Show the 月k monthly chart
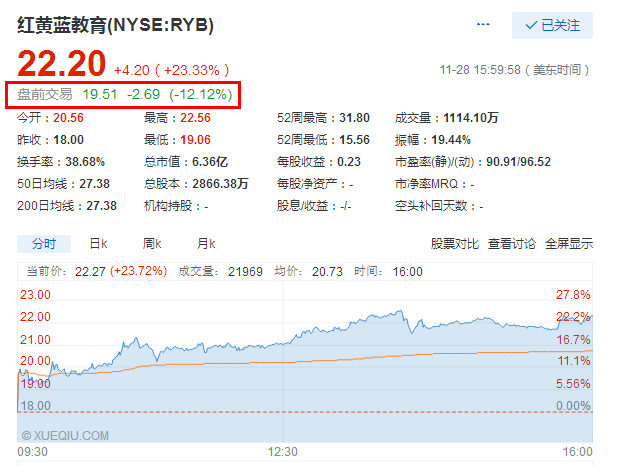Viewport: 623px width, 466px height. click(206, 243)
